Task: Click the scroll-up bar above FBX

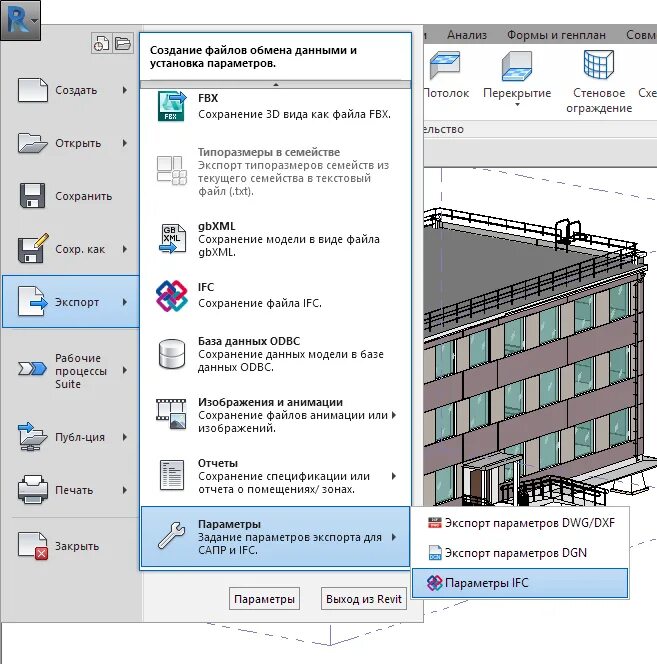Action: [275, 84]
